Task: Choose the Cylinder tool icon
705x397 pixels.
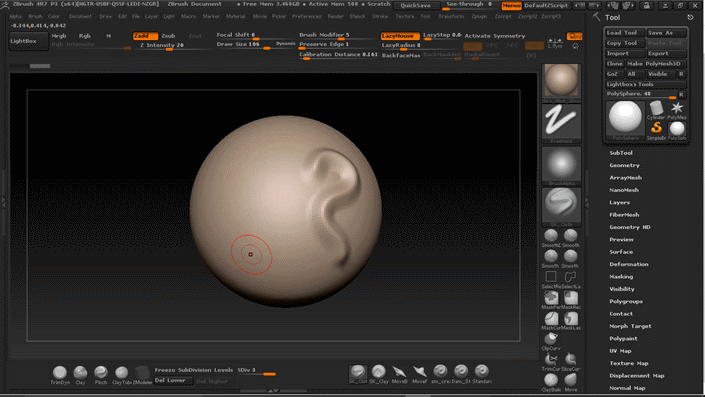Action: pyautogui.click(x=656, y=109)
